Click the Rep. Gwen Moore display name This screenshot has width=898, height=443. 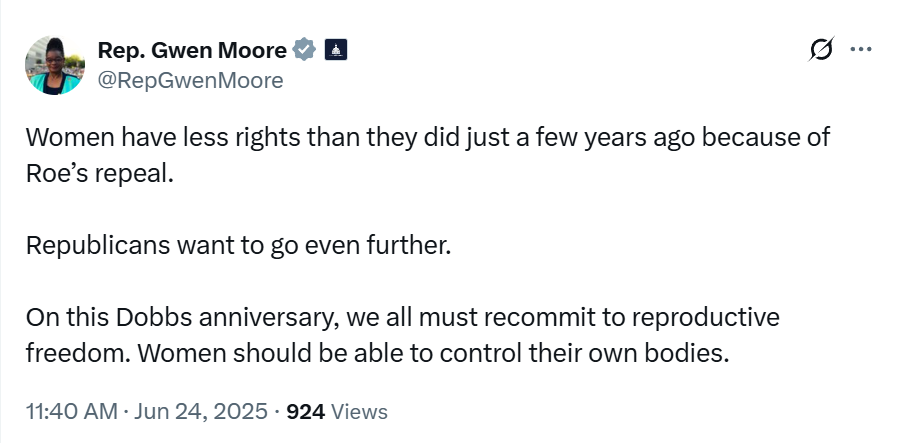point(192,50)
